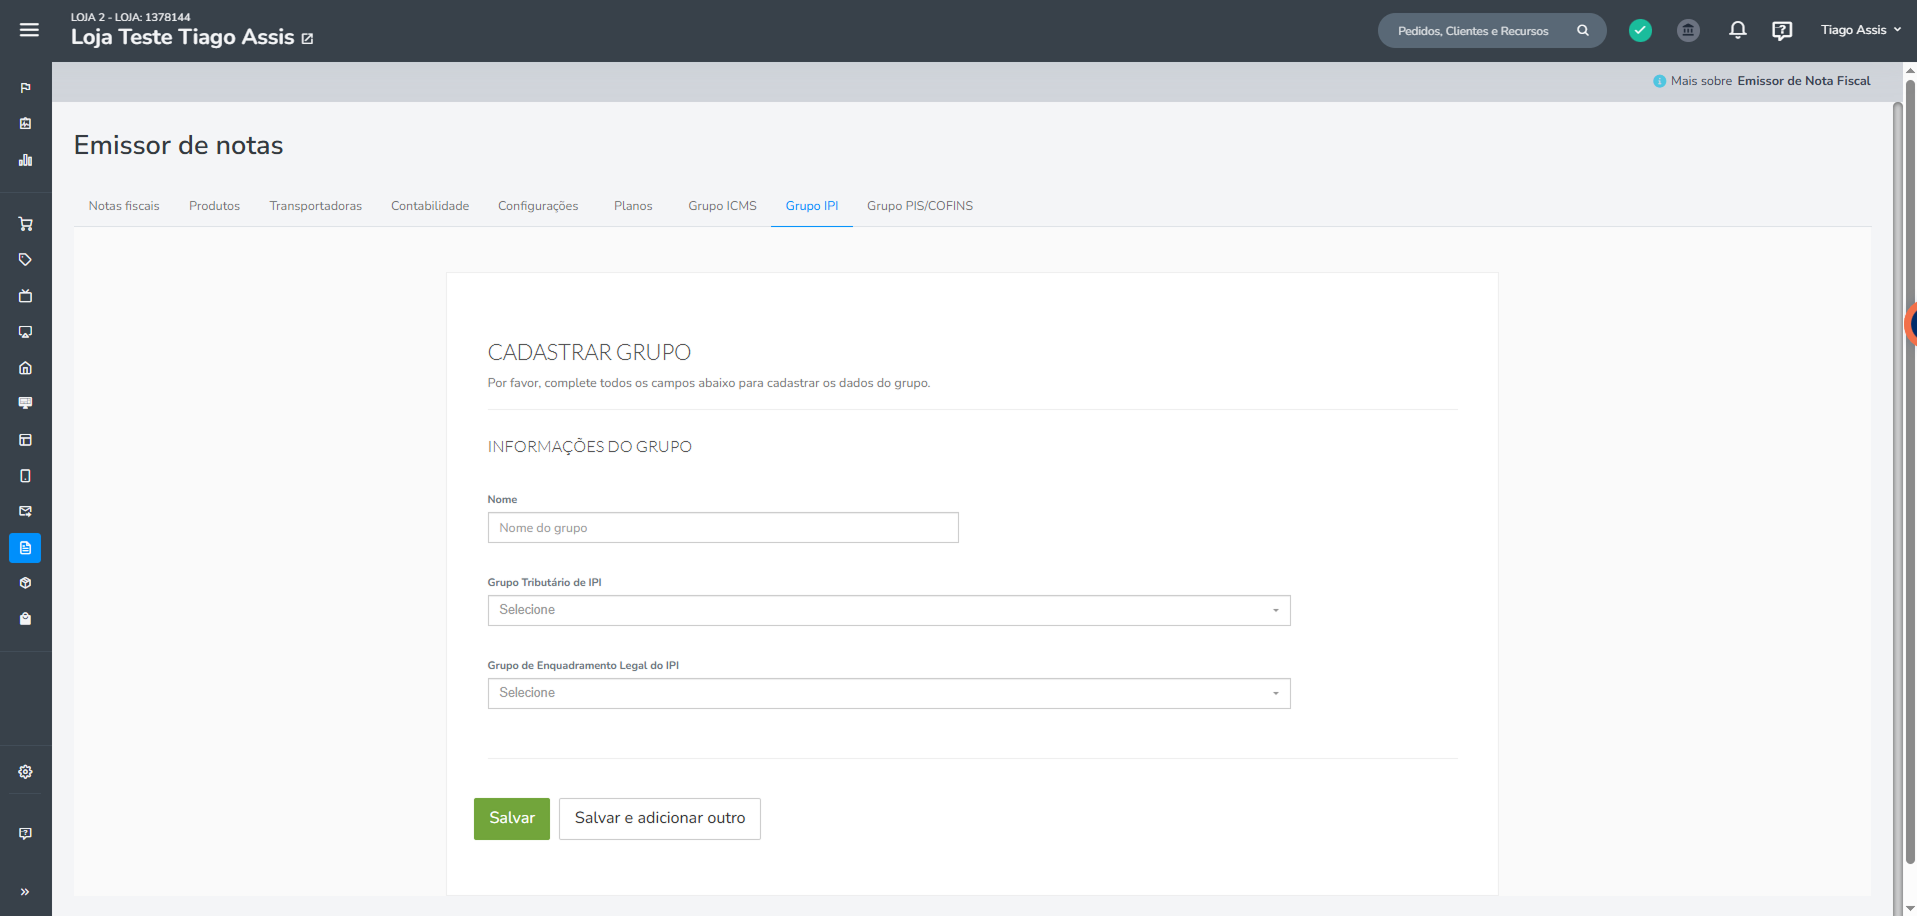Switch to the Notas fiscais tab

tap(124, 206)
